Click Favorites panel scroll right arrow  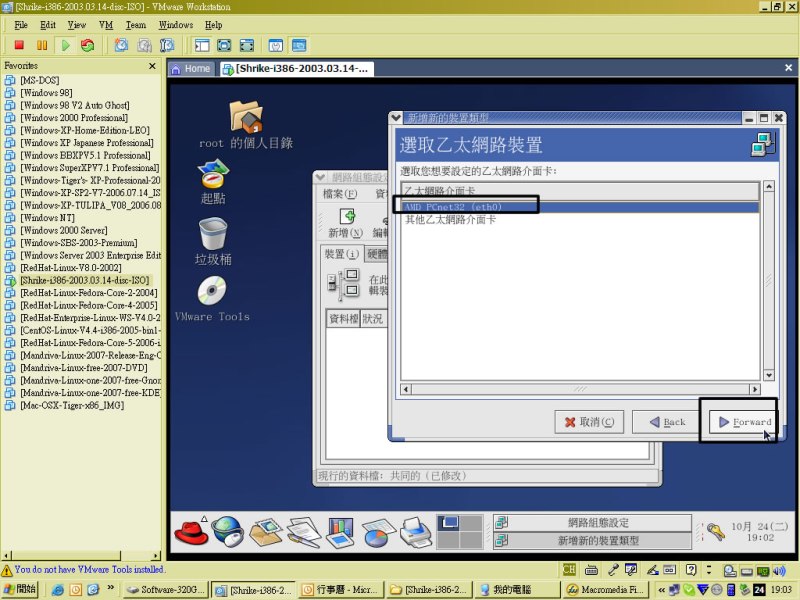[x=156, y=555]
